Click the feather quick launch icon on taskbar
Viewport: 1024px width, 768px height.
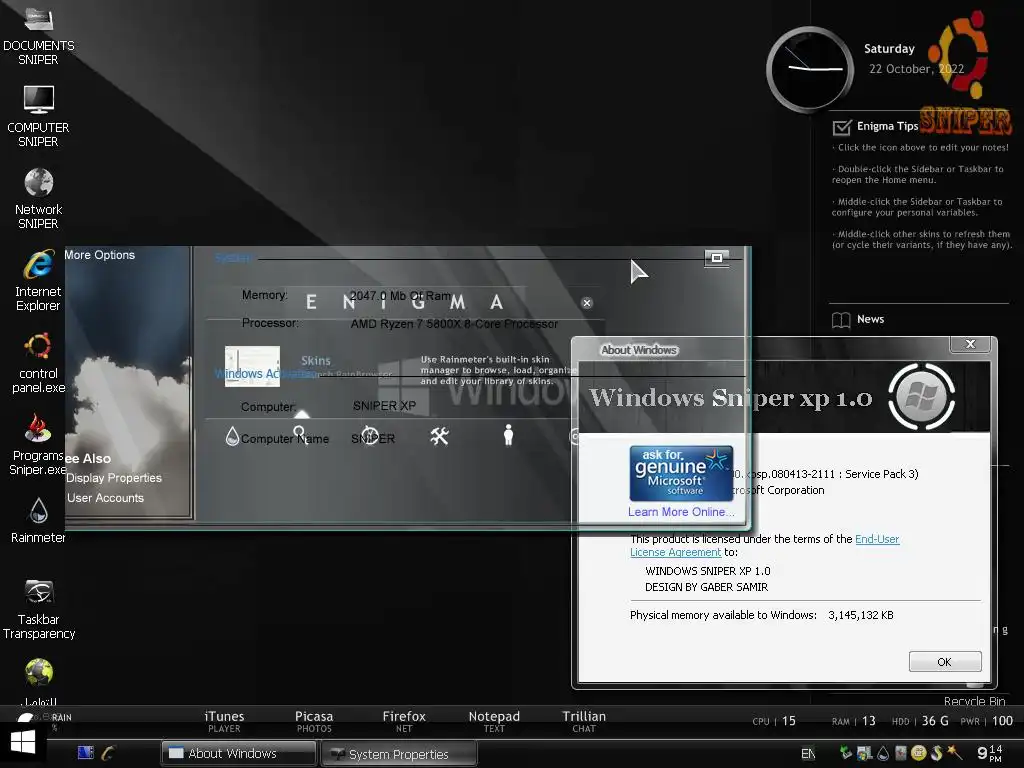click(x=108, y=753)
